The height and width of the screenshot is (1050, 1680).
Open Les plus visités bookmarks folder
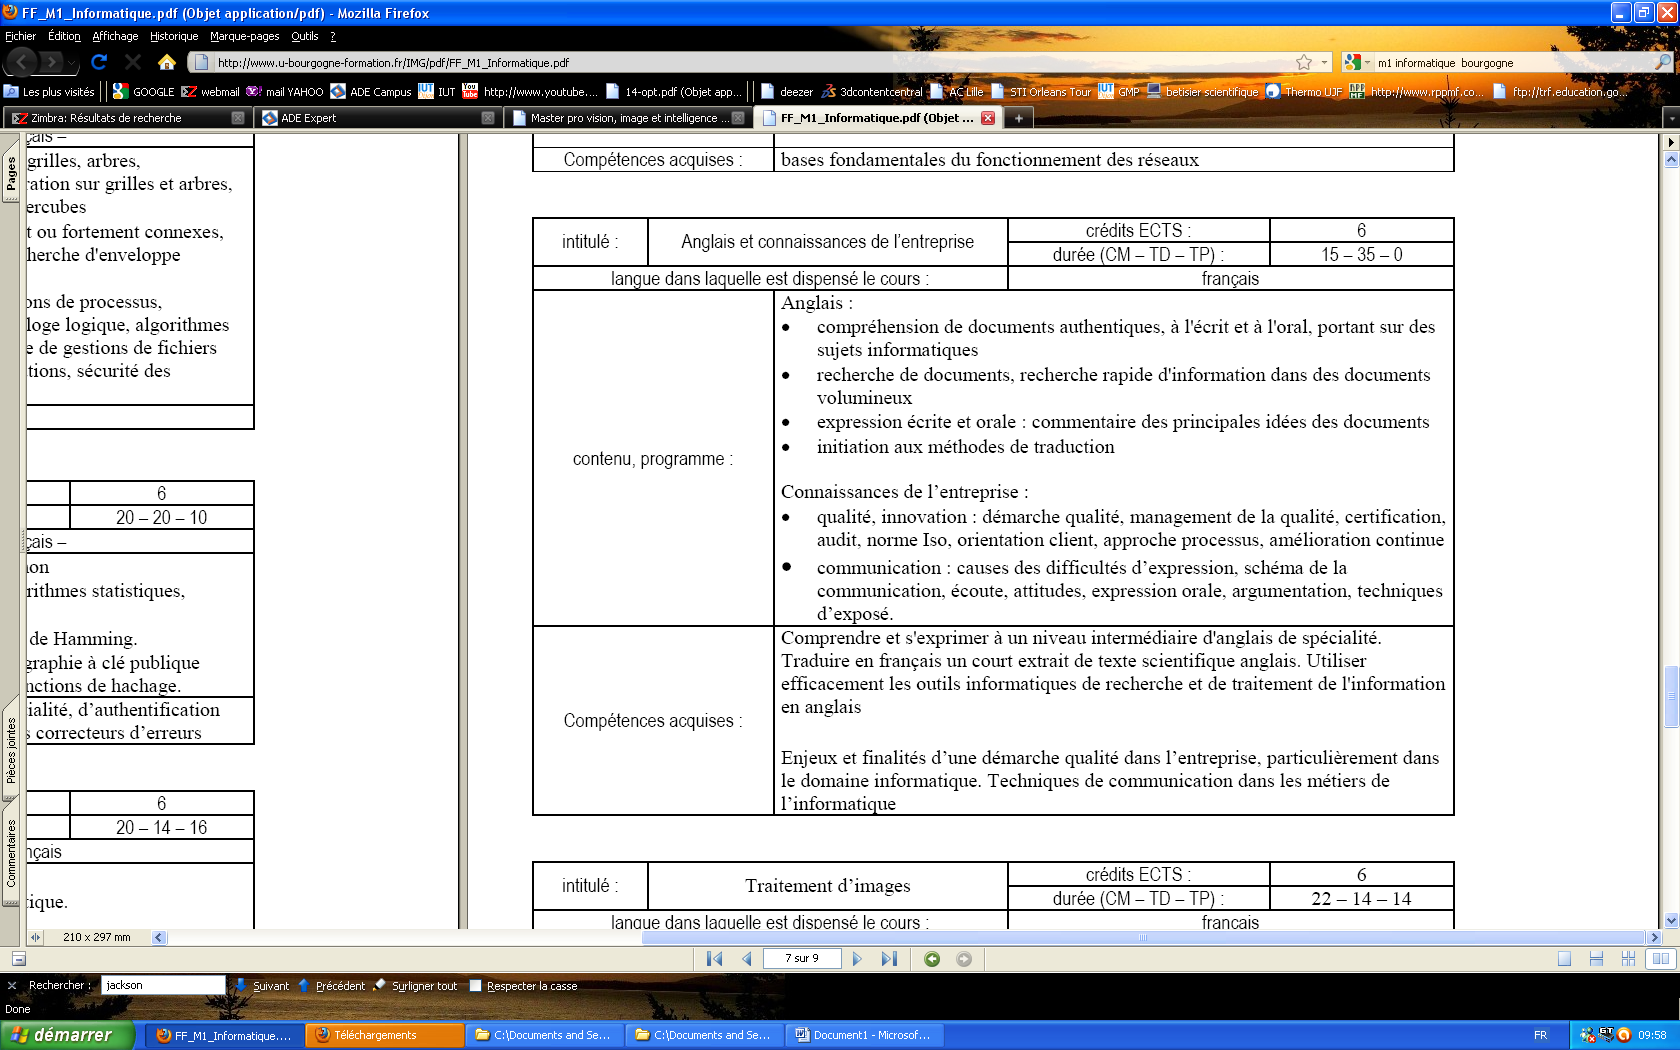coord(49,91)
